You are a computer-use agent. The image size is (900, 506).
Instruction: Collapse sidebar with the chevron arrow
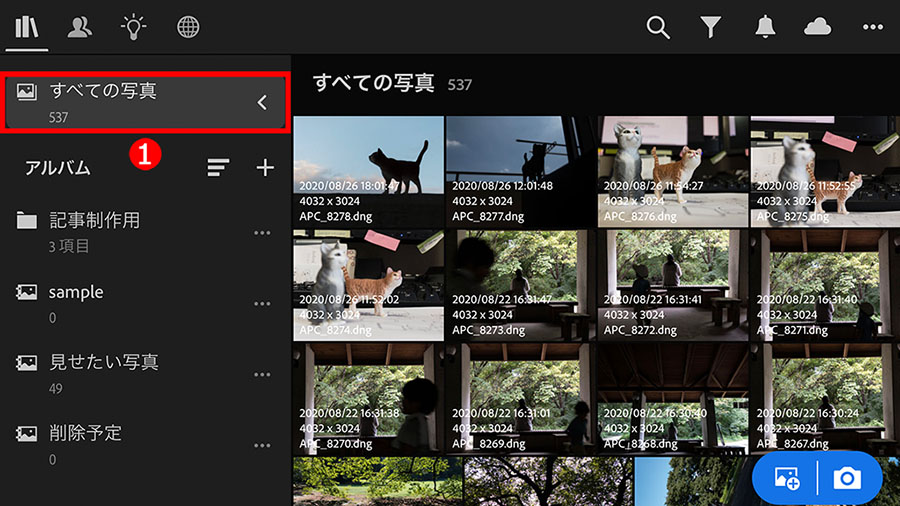tap(262, 103)
